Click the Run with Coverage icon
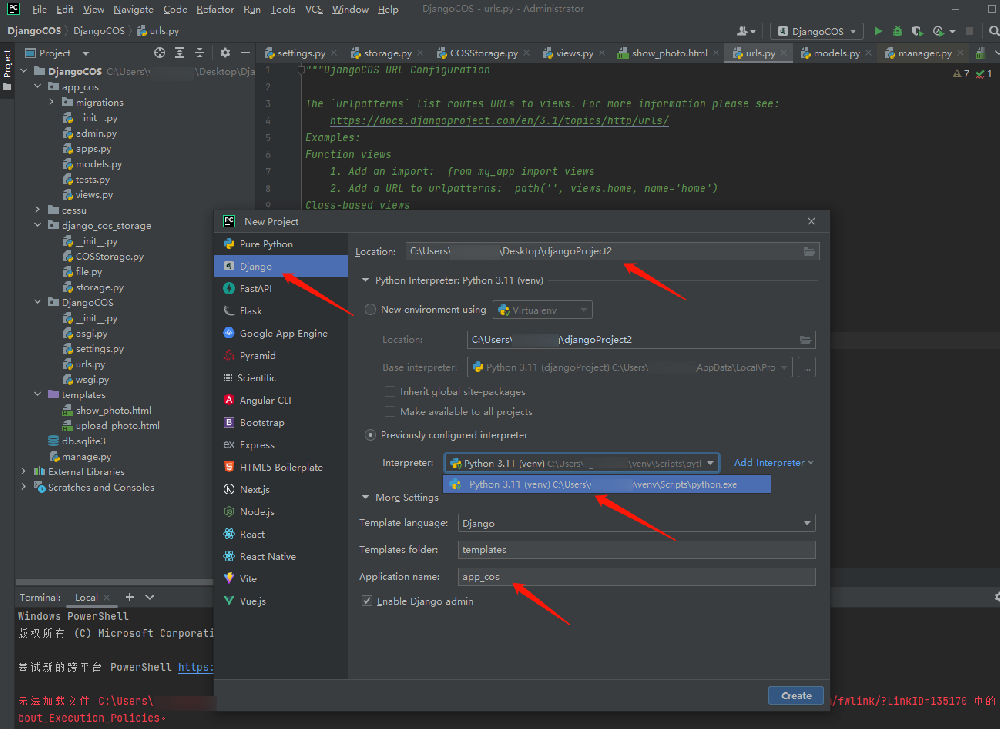This screenshot has width=1000, height=729. click(917, 31)
